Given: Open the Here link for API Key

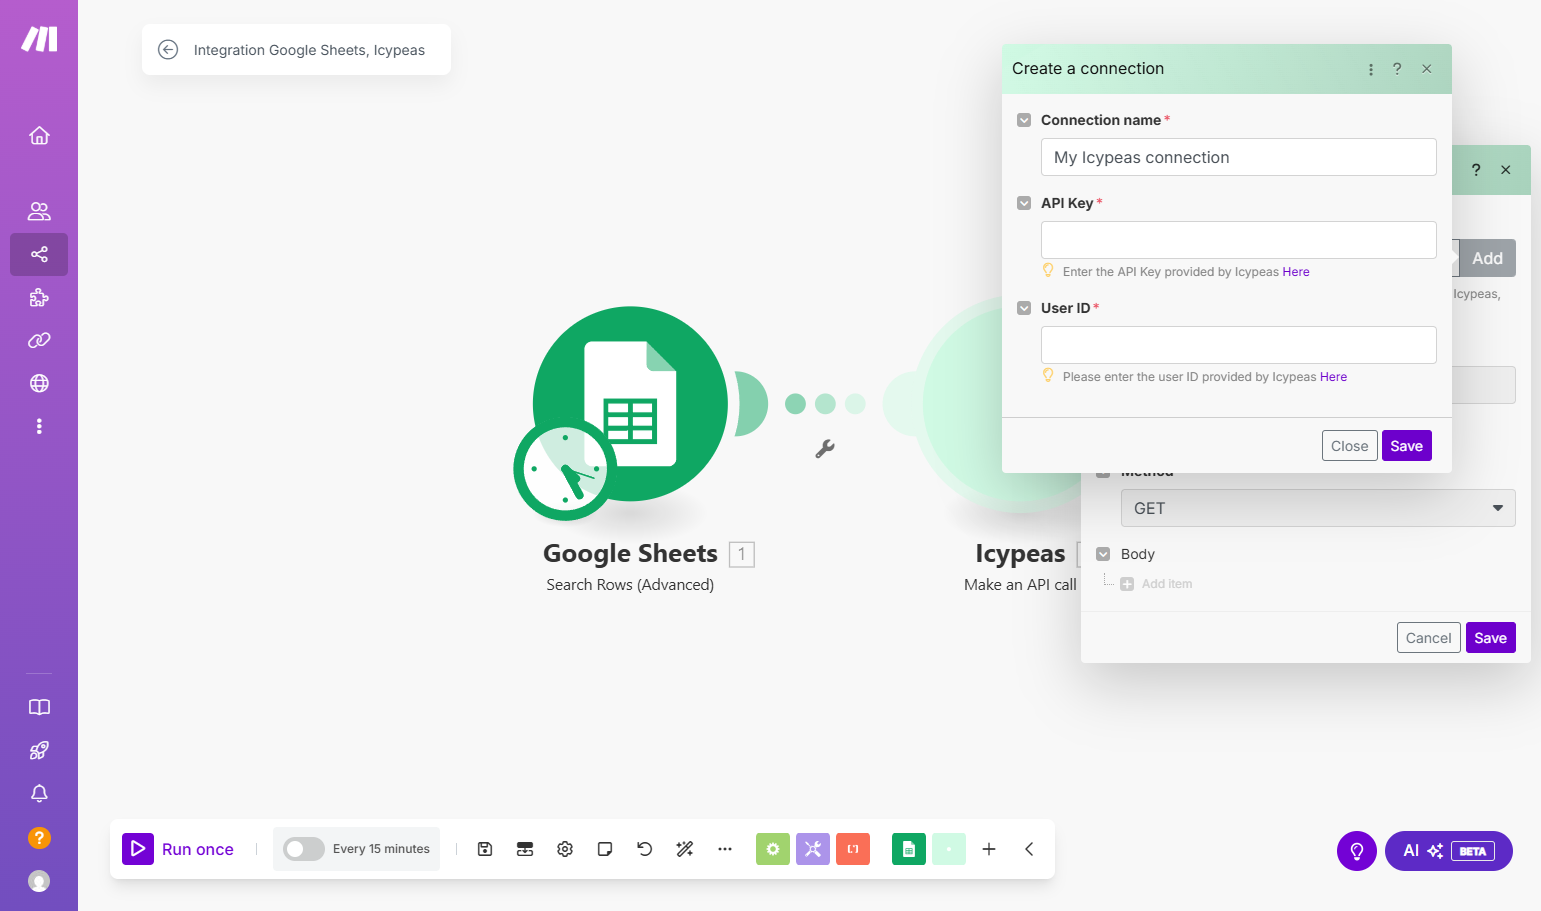Looking at the screenshot, I should click(1296, 272).
